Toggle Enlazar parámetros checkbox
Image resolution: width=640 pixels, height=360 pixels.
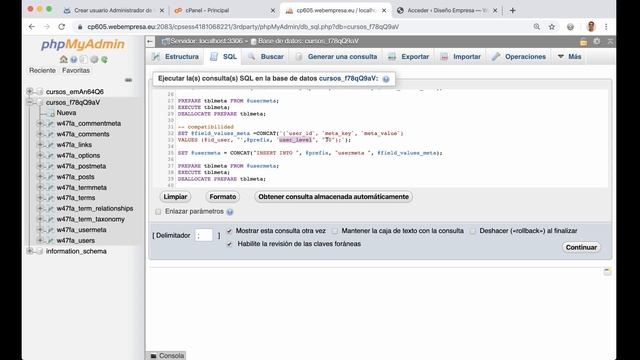tap(158, 212)
